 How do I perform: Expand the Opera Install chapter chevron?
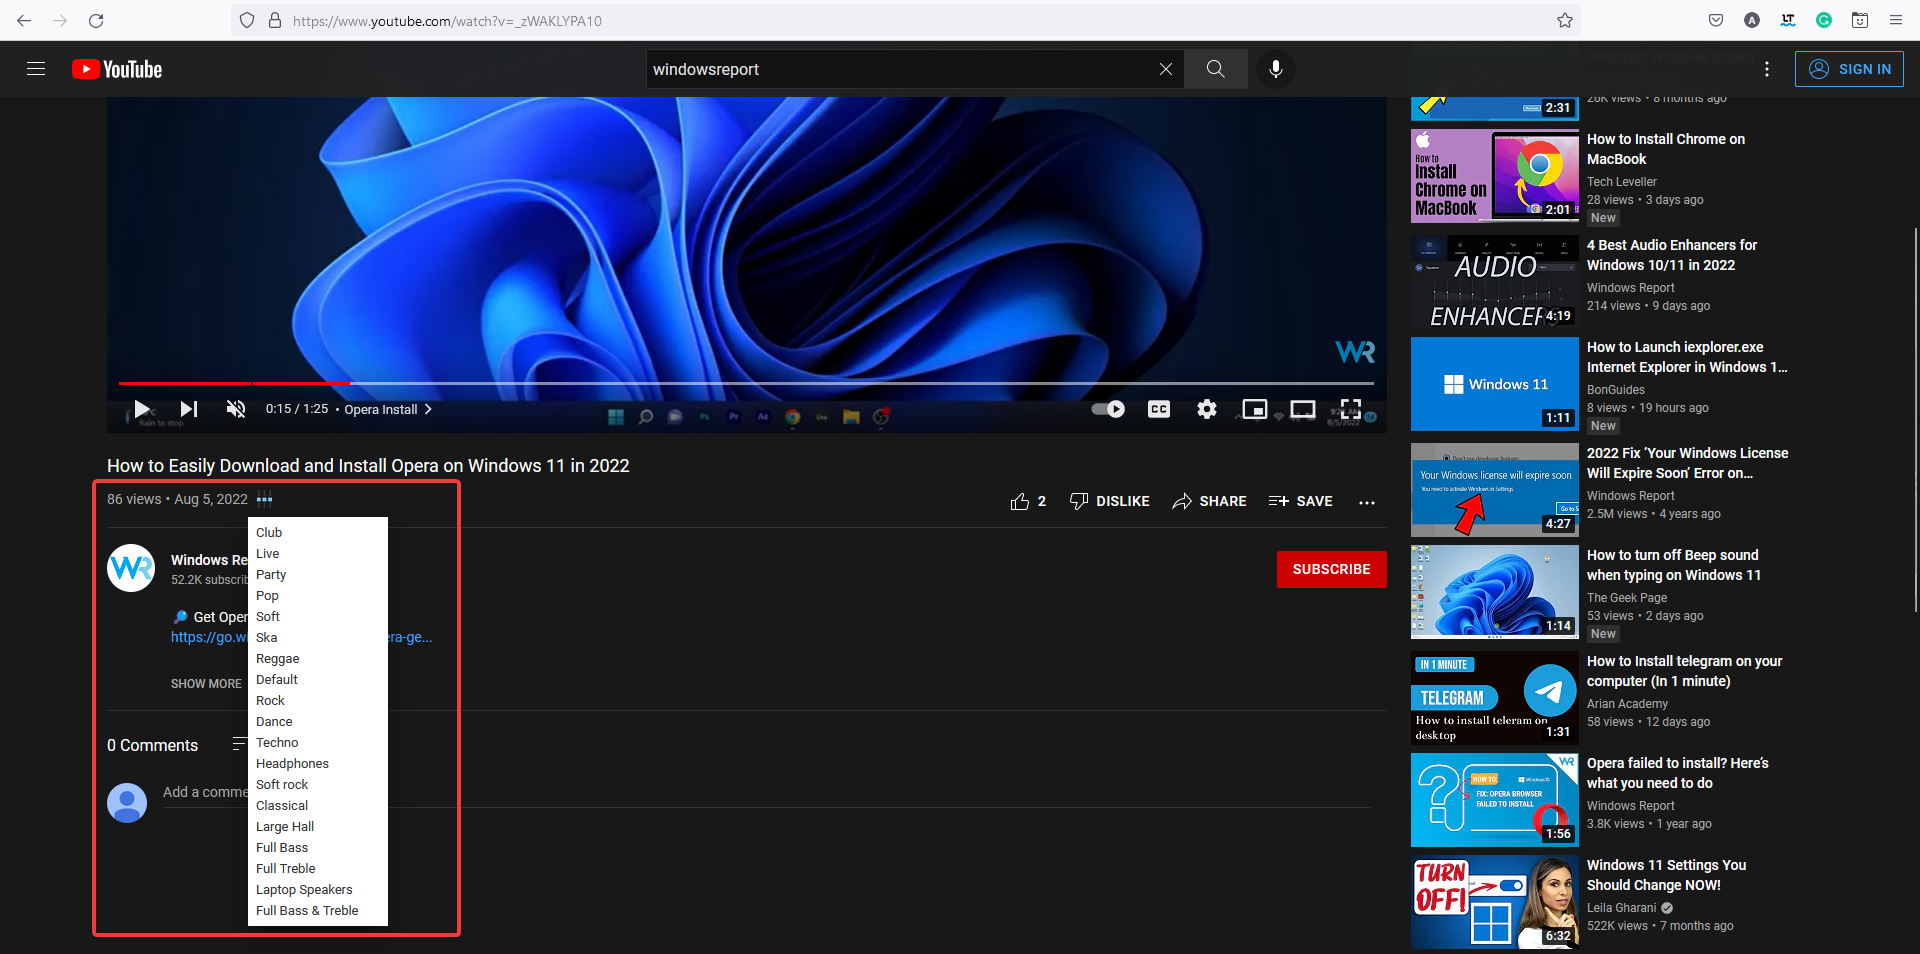(x=429, y=409)
